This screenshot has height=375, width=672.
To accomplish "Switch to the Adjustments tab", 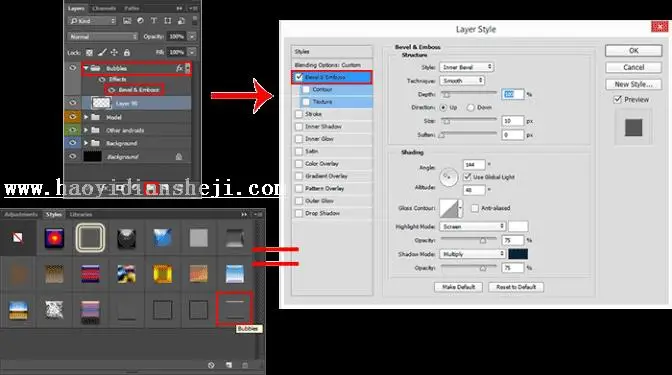I will point(21,214).
